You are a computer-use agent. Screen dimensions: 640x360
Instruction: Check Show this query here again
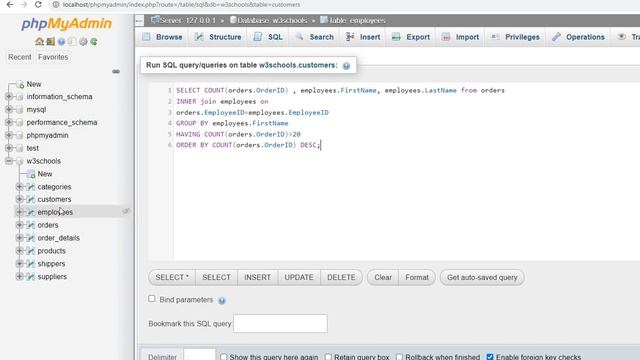pyautogui.click(x=224, y=357)
